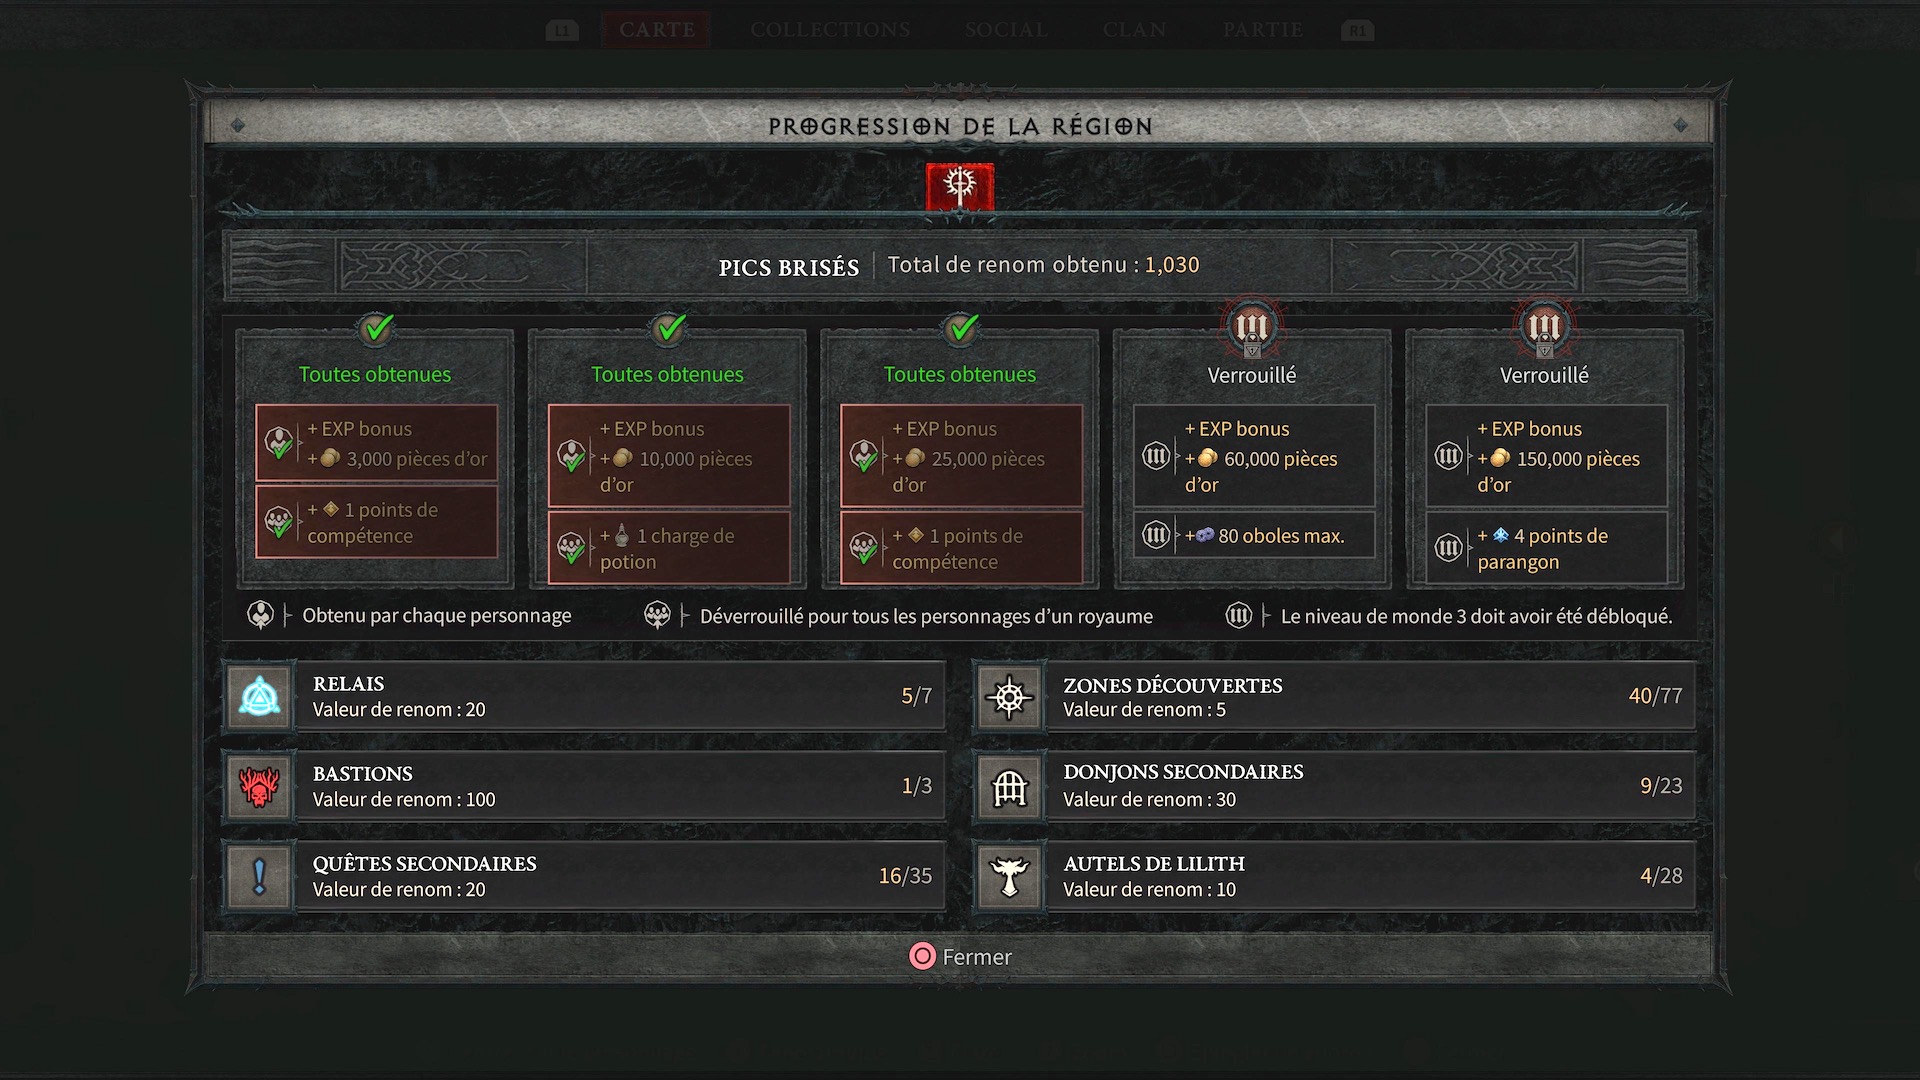1920x1080 pixels.
Task: Click the locked tier icon above 60,000 pièces
Action: pos(1251,328)
